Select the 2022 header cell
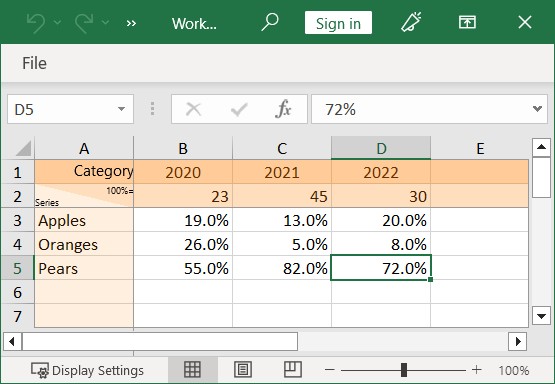Screen dimensions: 555x384 pyautogui.click(x=381, y=172)
